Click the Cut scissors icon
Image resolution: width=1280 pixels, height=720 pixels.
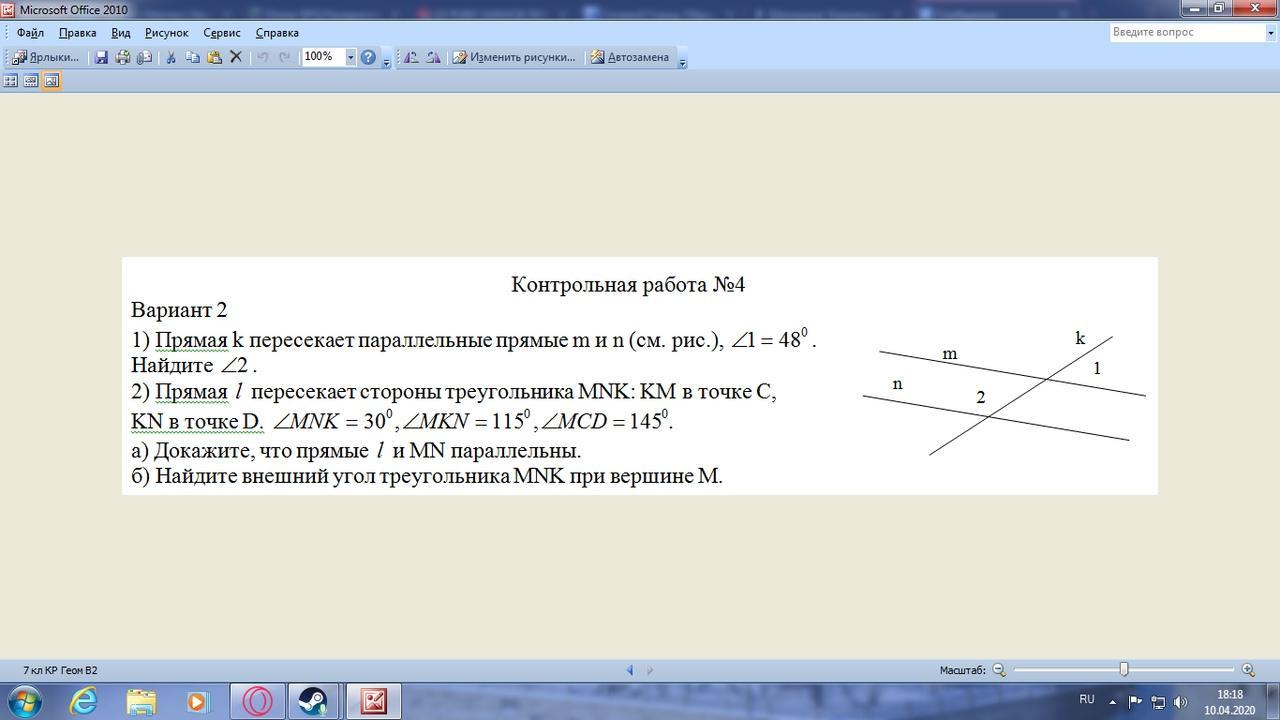click(171, 57)
